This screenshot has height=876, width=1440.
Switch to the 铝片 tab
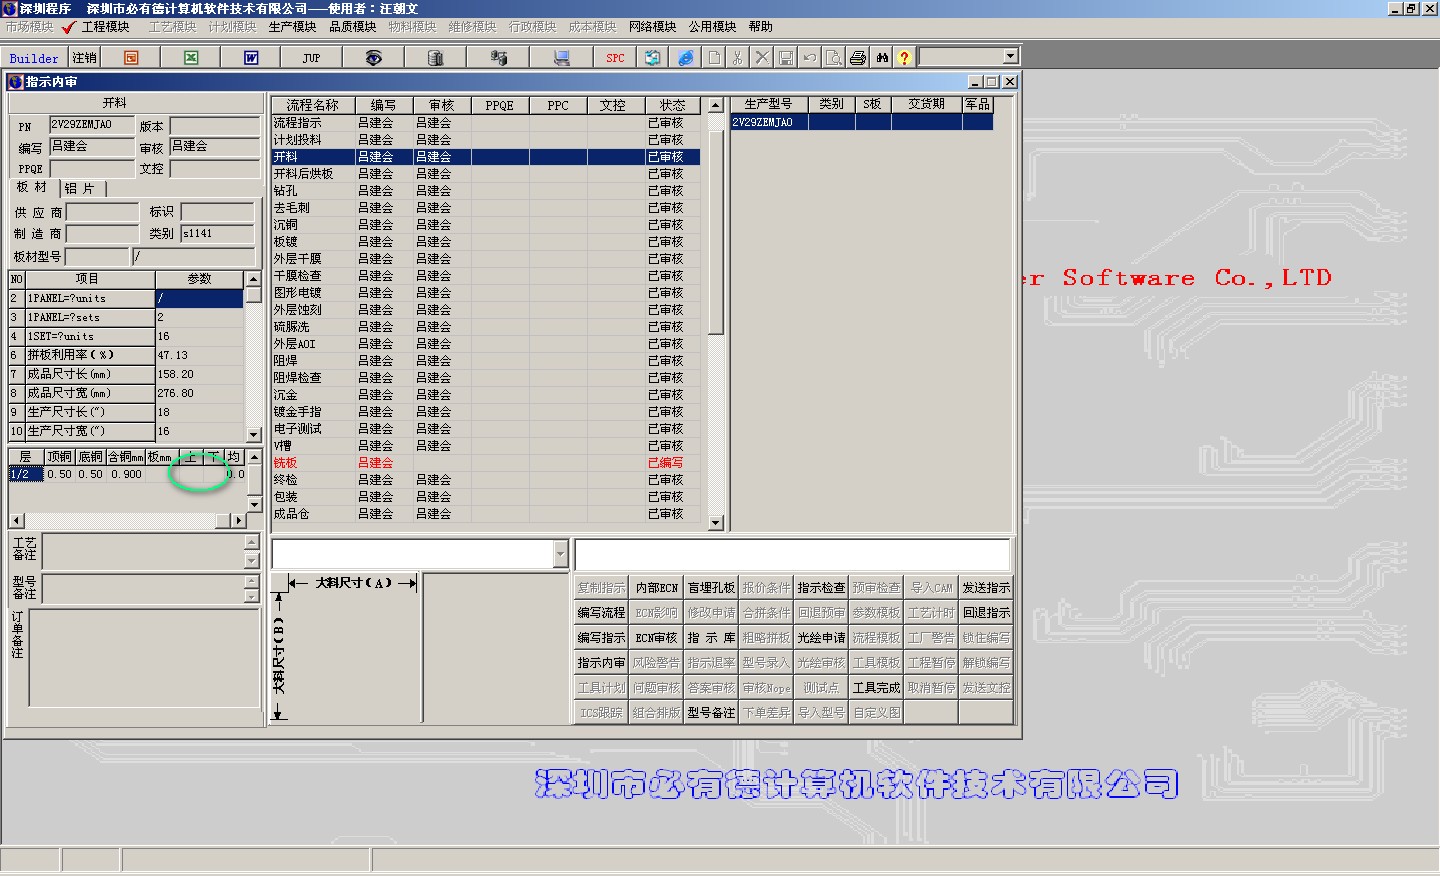coord(80,188)
